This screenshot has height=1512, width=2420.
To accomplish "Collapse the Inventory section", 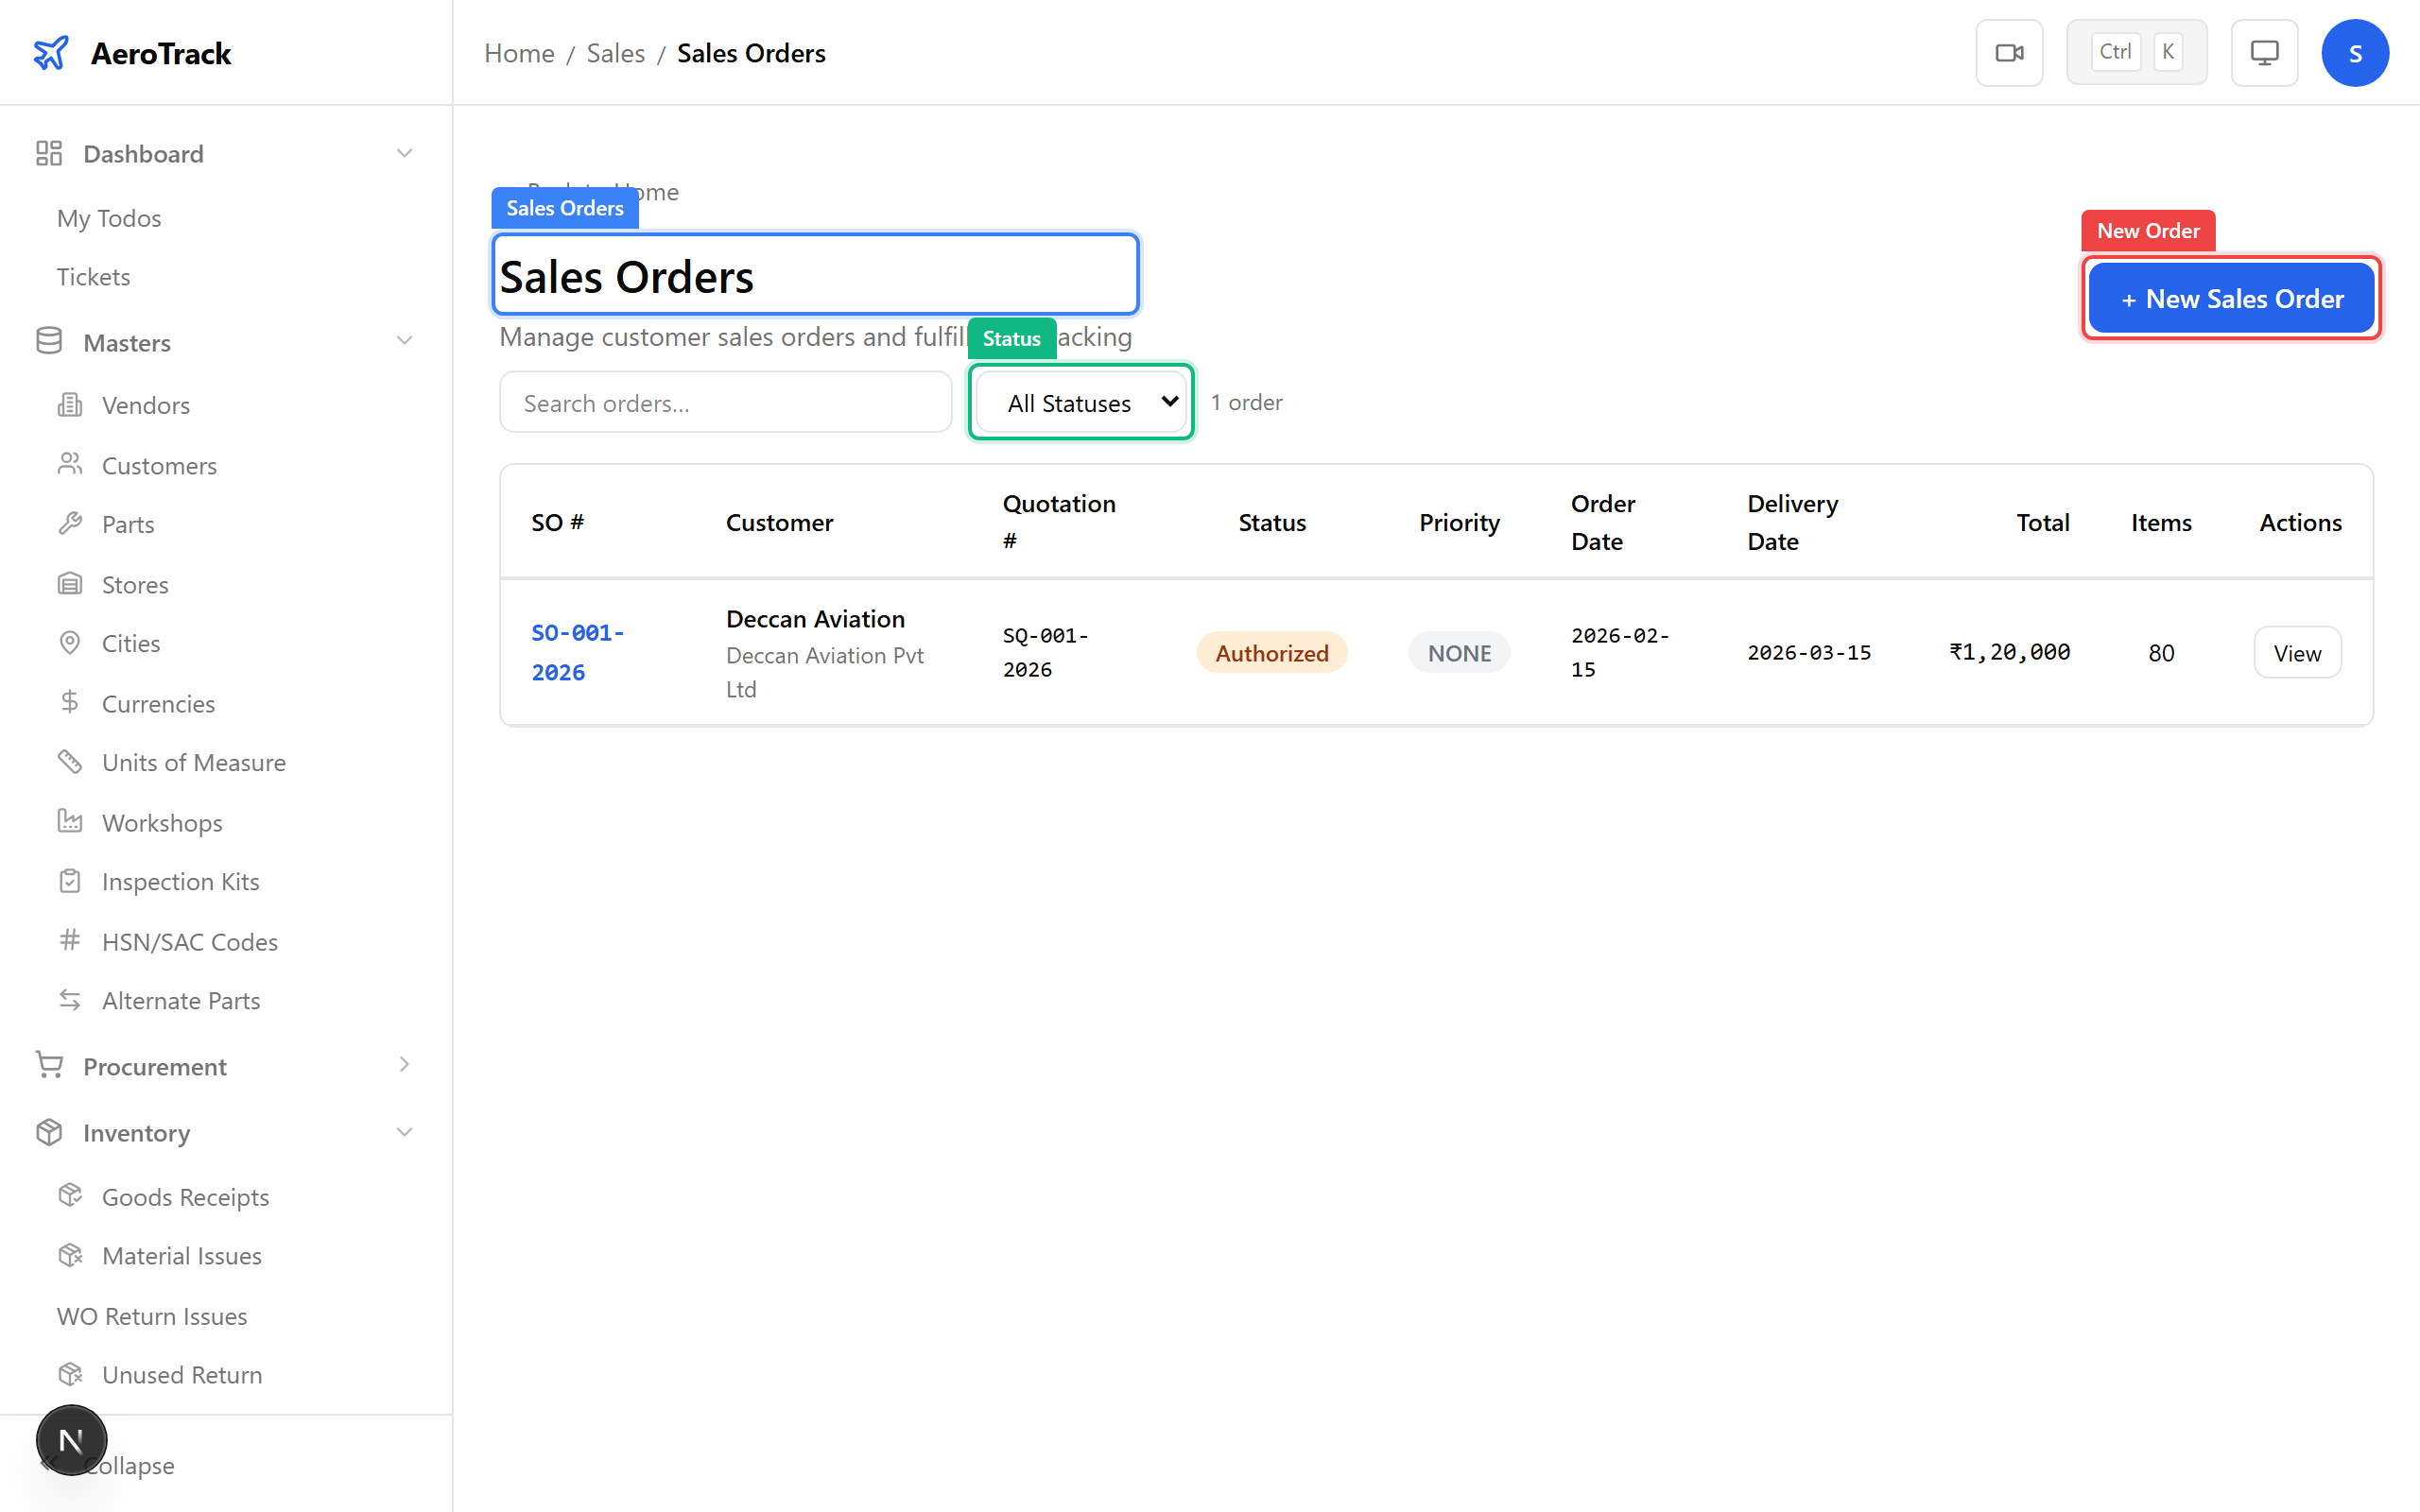I will point(404,1132).
